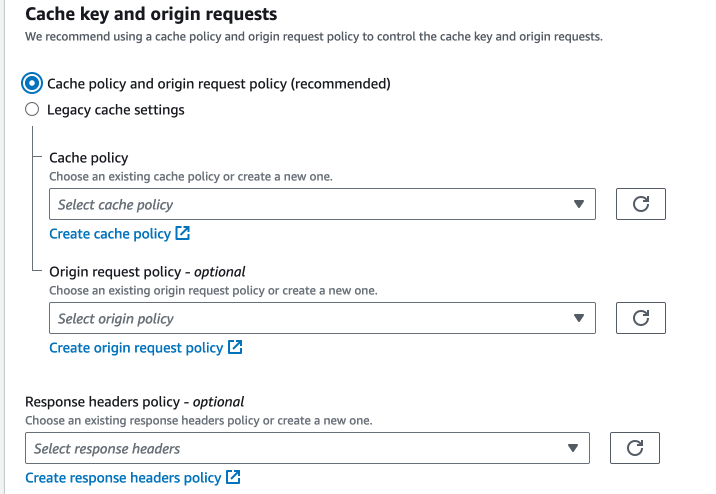Screen dimensions: 716x494
Task: Refresh the origin request policy list
Action: click(x=641, y=318)
